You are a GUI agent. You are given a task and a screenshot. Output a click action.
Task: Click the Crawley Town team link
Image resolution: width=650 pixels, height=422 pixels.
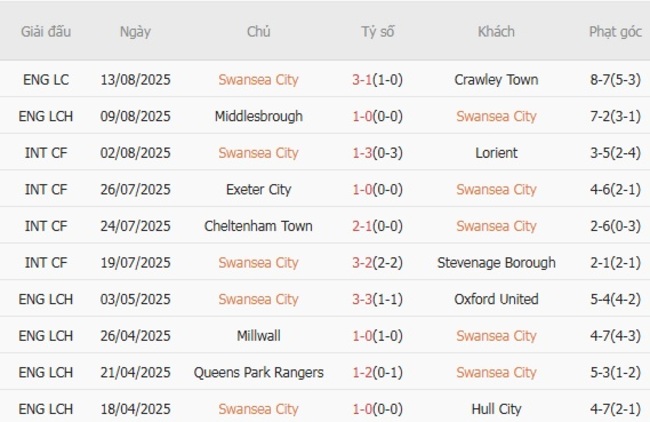click(495, 79)
